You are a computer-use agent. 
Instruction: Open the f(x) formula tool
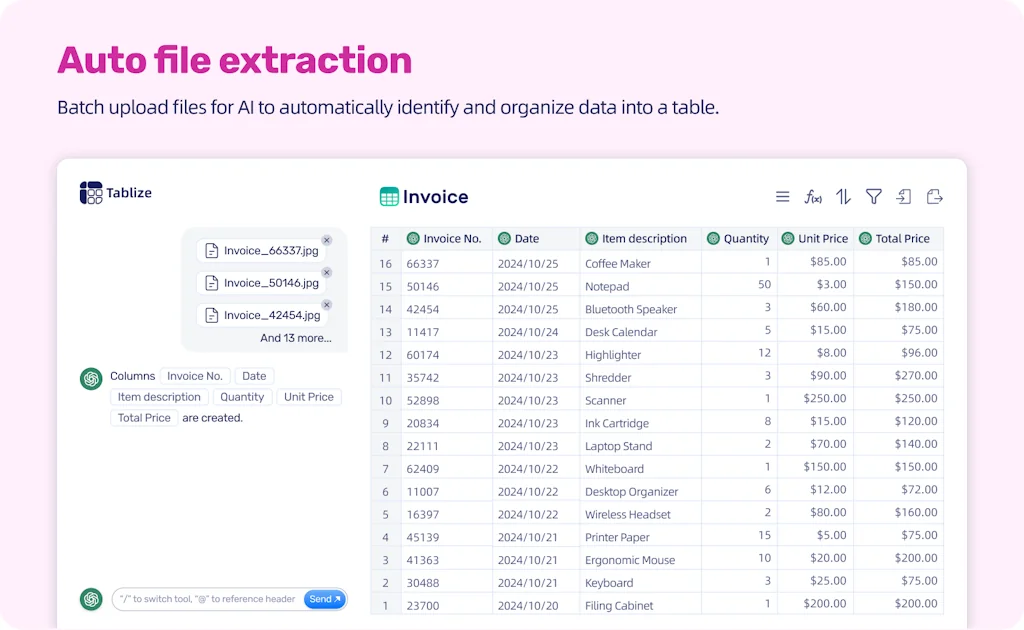(x=813, y=197)
